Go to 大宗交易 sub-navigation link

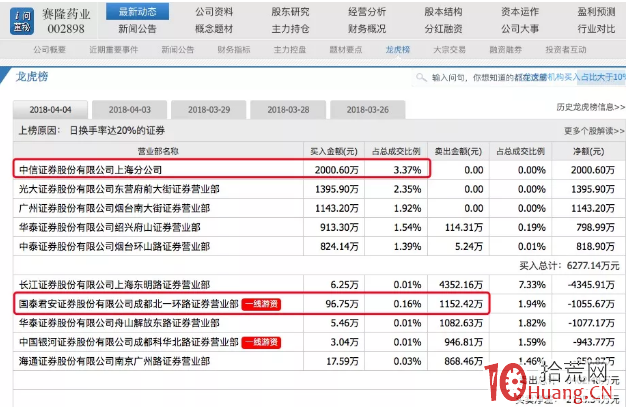click(x=450, y=50)
